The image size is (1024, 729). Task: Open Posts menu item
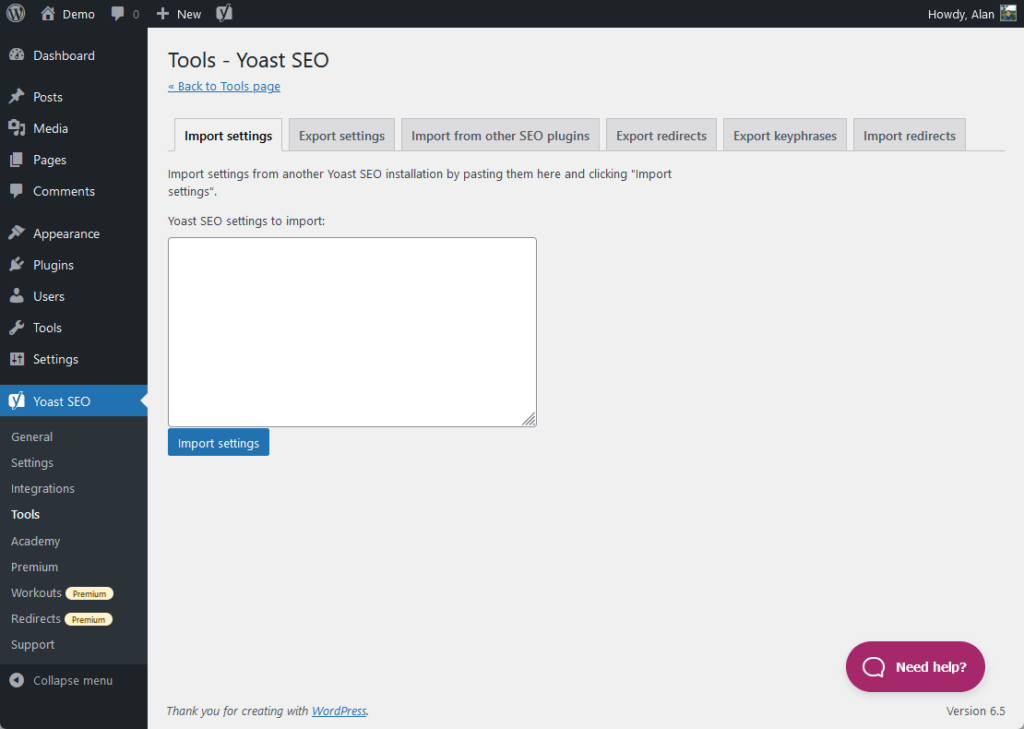(x=48, y=97)
